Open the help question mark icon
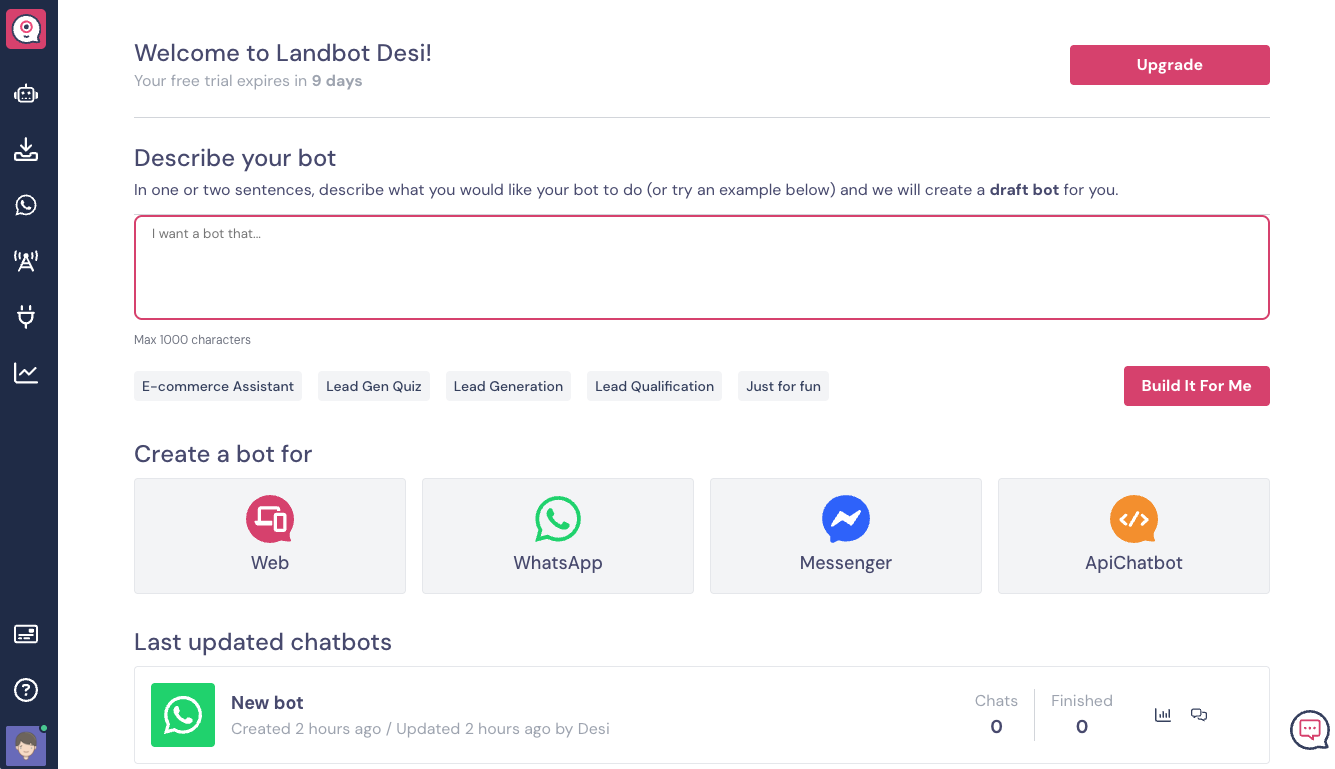 click(26, 690)
